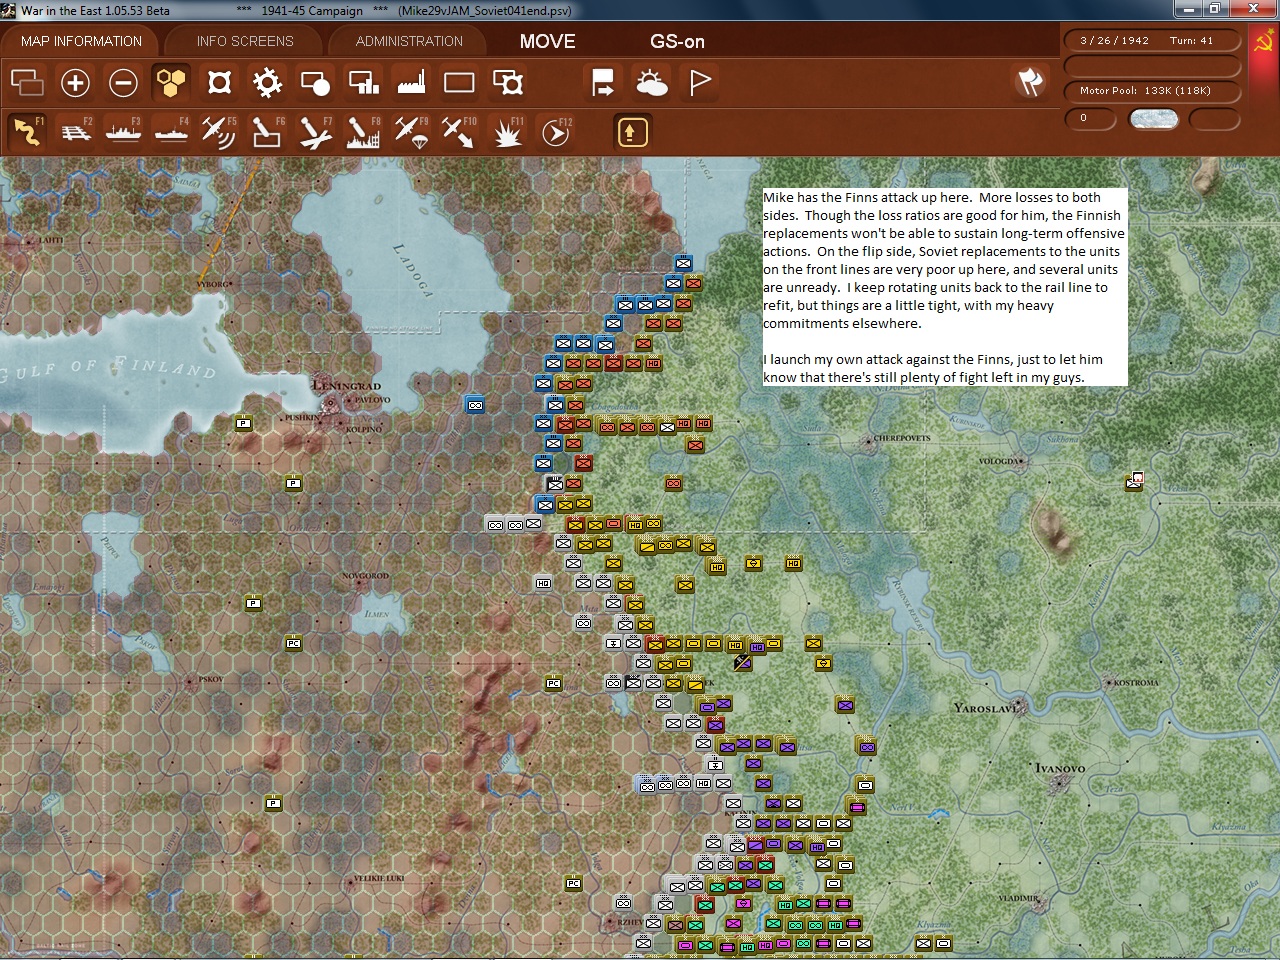Select the F4 amphibious transport mode
The image size is (1280, 960).
(x=171, y=131)
